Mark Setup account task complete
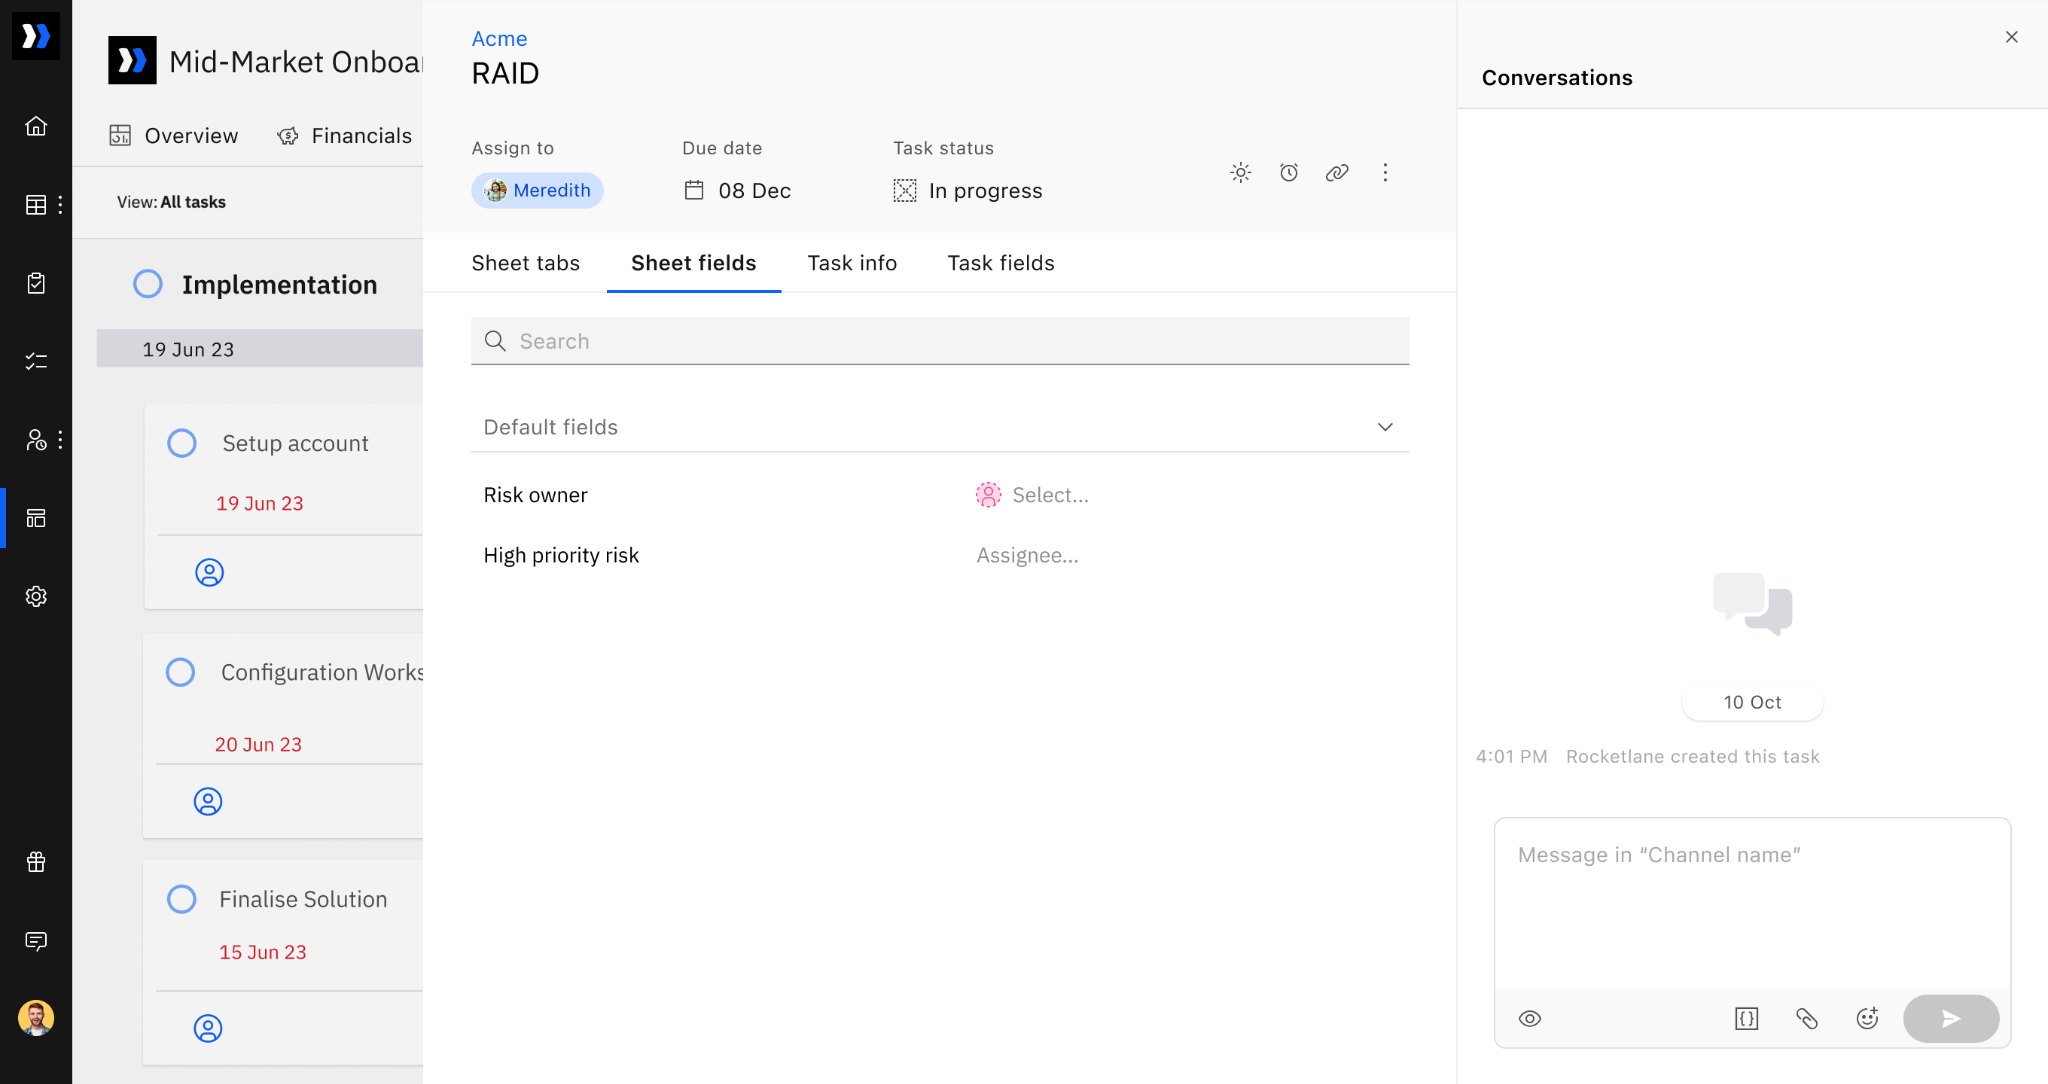 pos(182,443)
